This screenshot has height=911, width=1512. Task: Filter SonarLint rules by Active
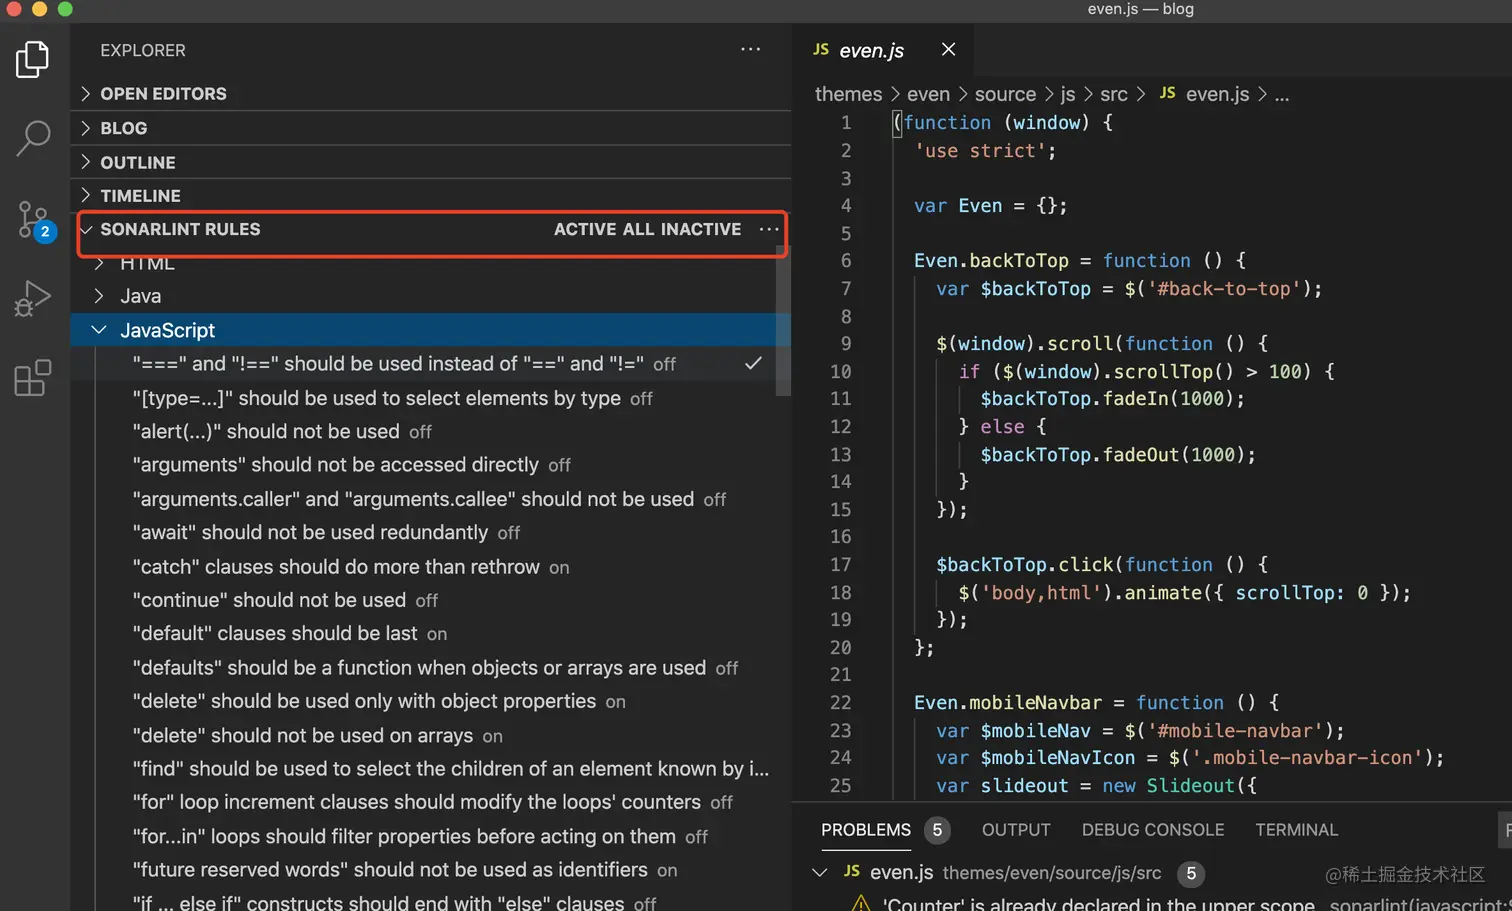585,229
